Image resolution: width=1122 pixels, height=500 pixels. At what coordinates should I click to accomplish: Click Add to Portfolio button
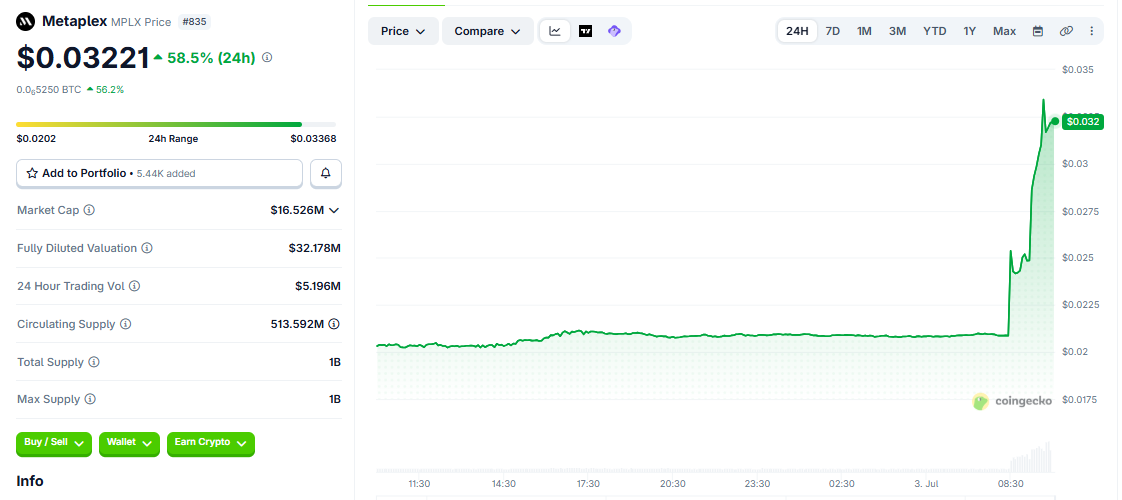click(160, 173)
